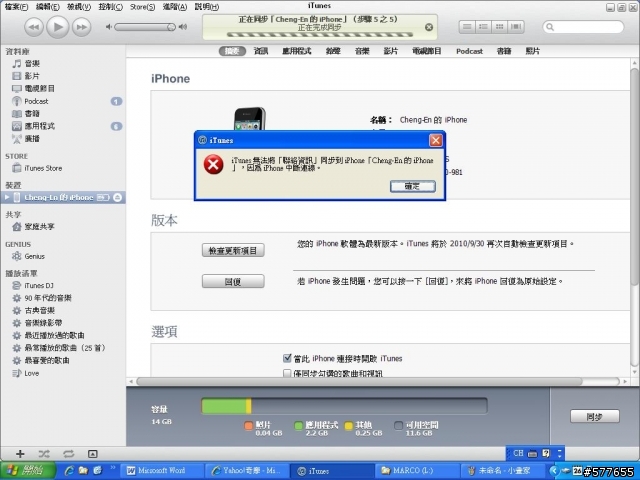Select the 鈴聲 tab

click(x=333, y=51)
